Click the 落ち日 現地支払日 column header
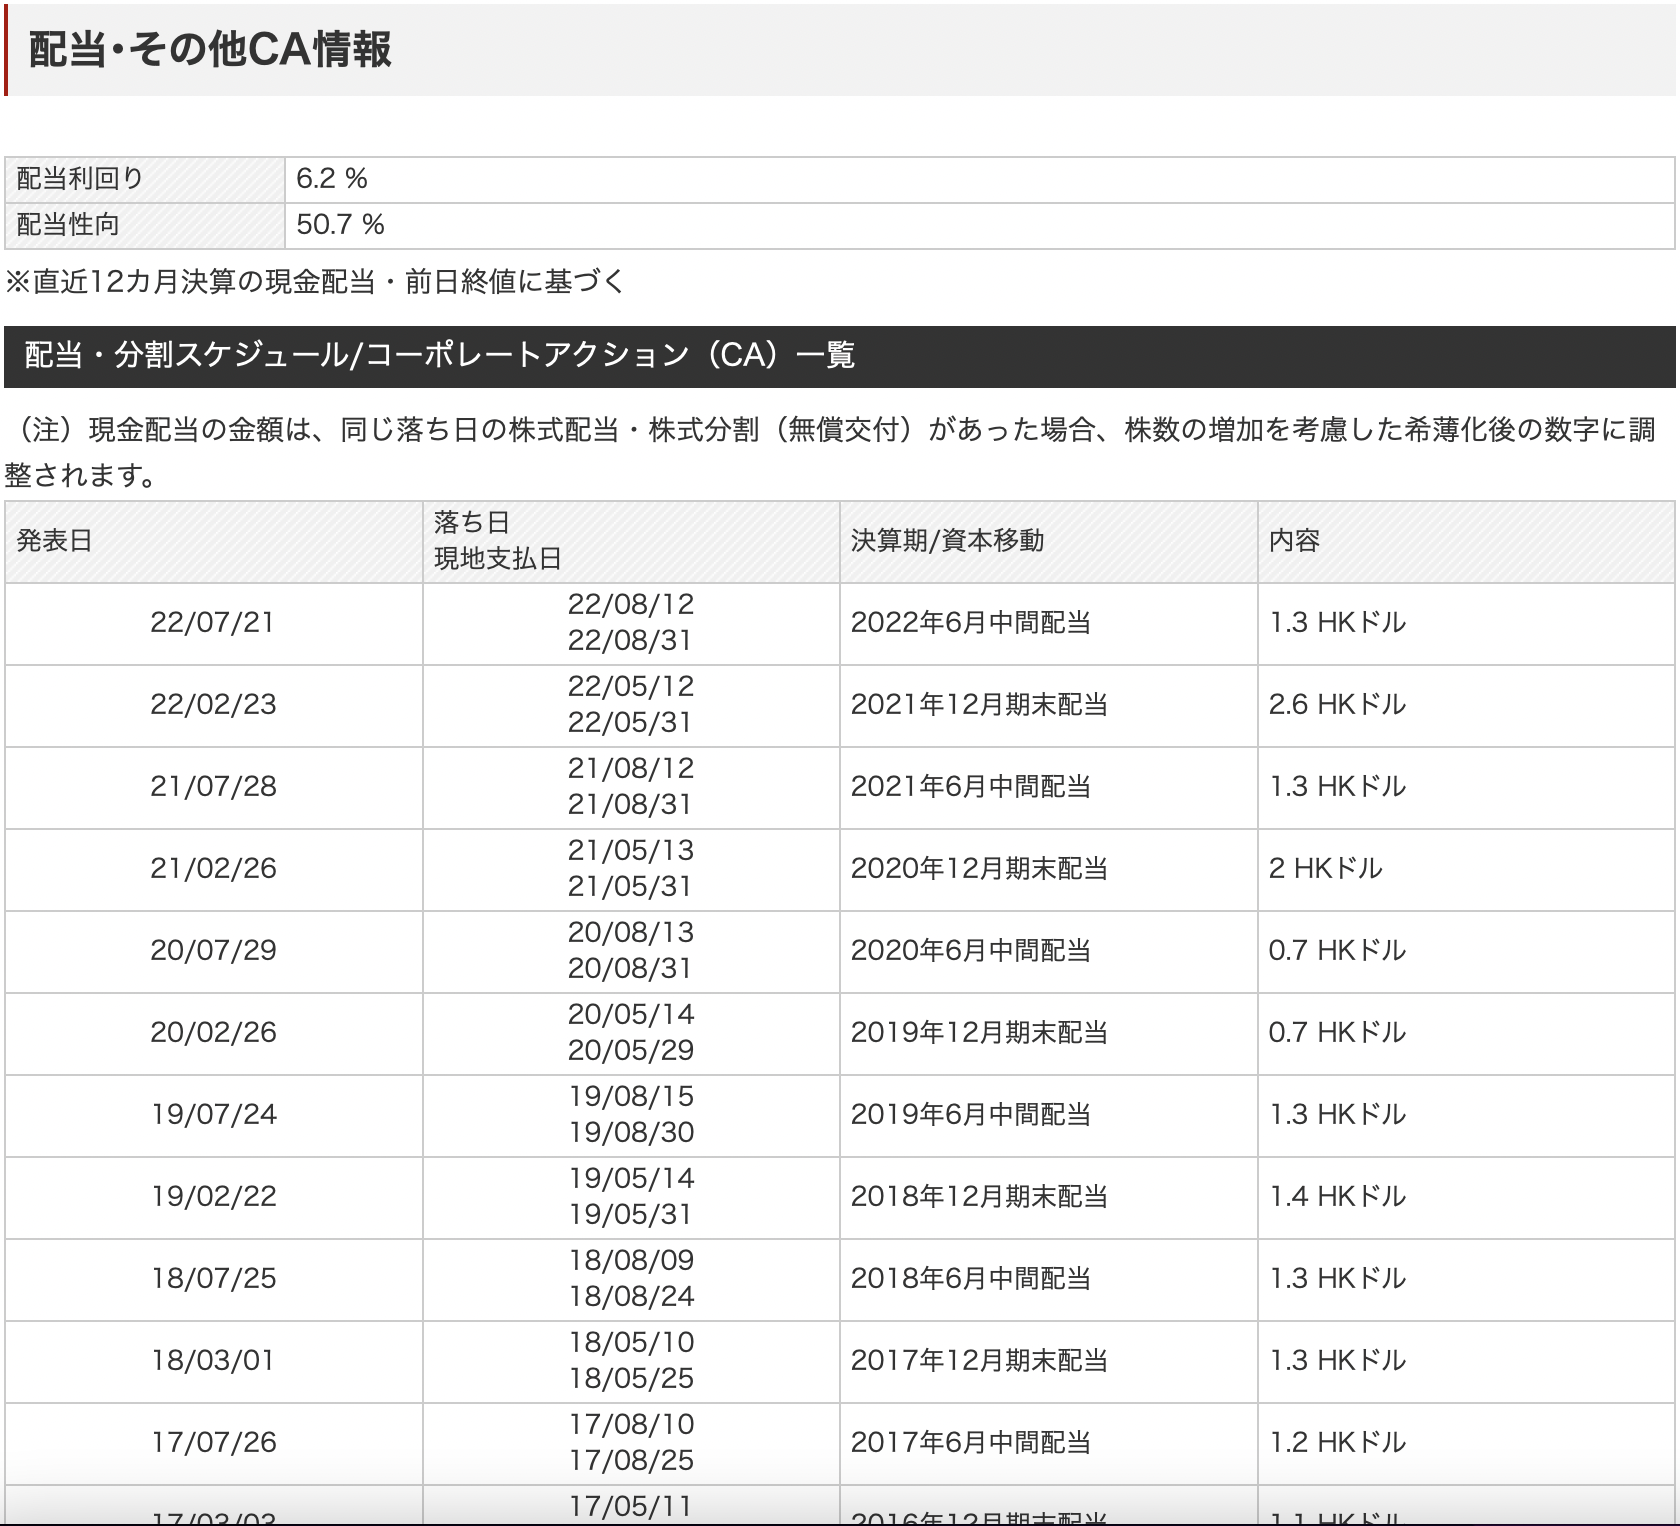Screen dimensions: 1680x1526 (x=631, y=542)
